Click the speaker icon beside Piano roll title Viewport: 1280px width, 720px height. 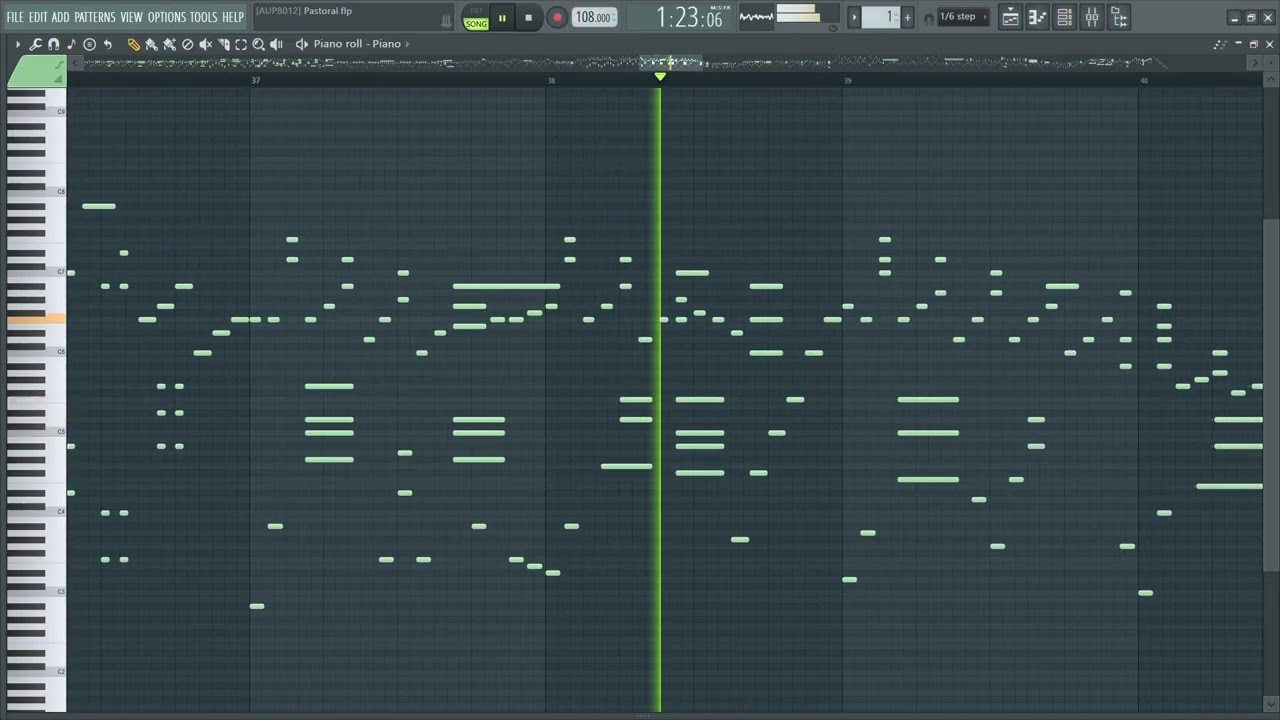[302, 44]
